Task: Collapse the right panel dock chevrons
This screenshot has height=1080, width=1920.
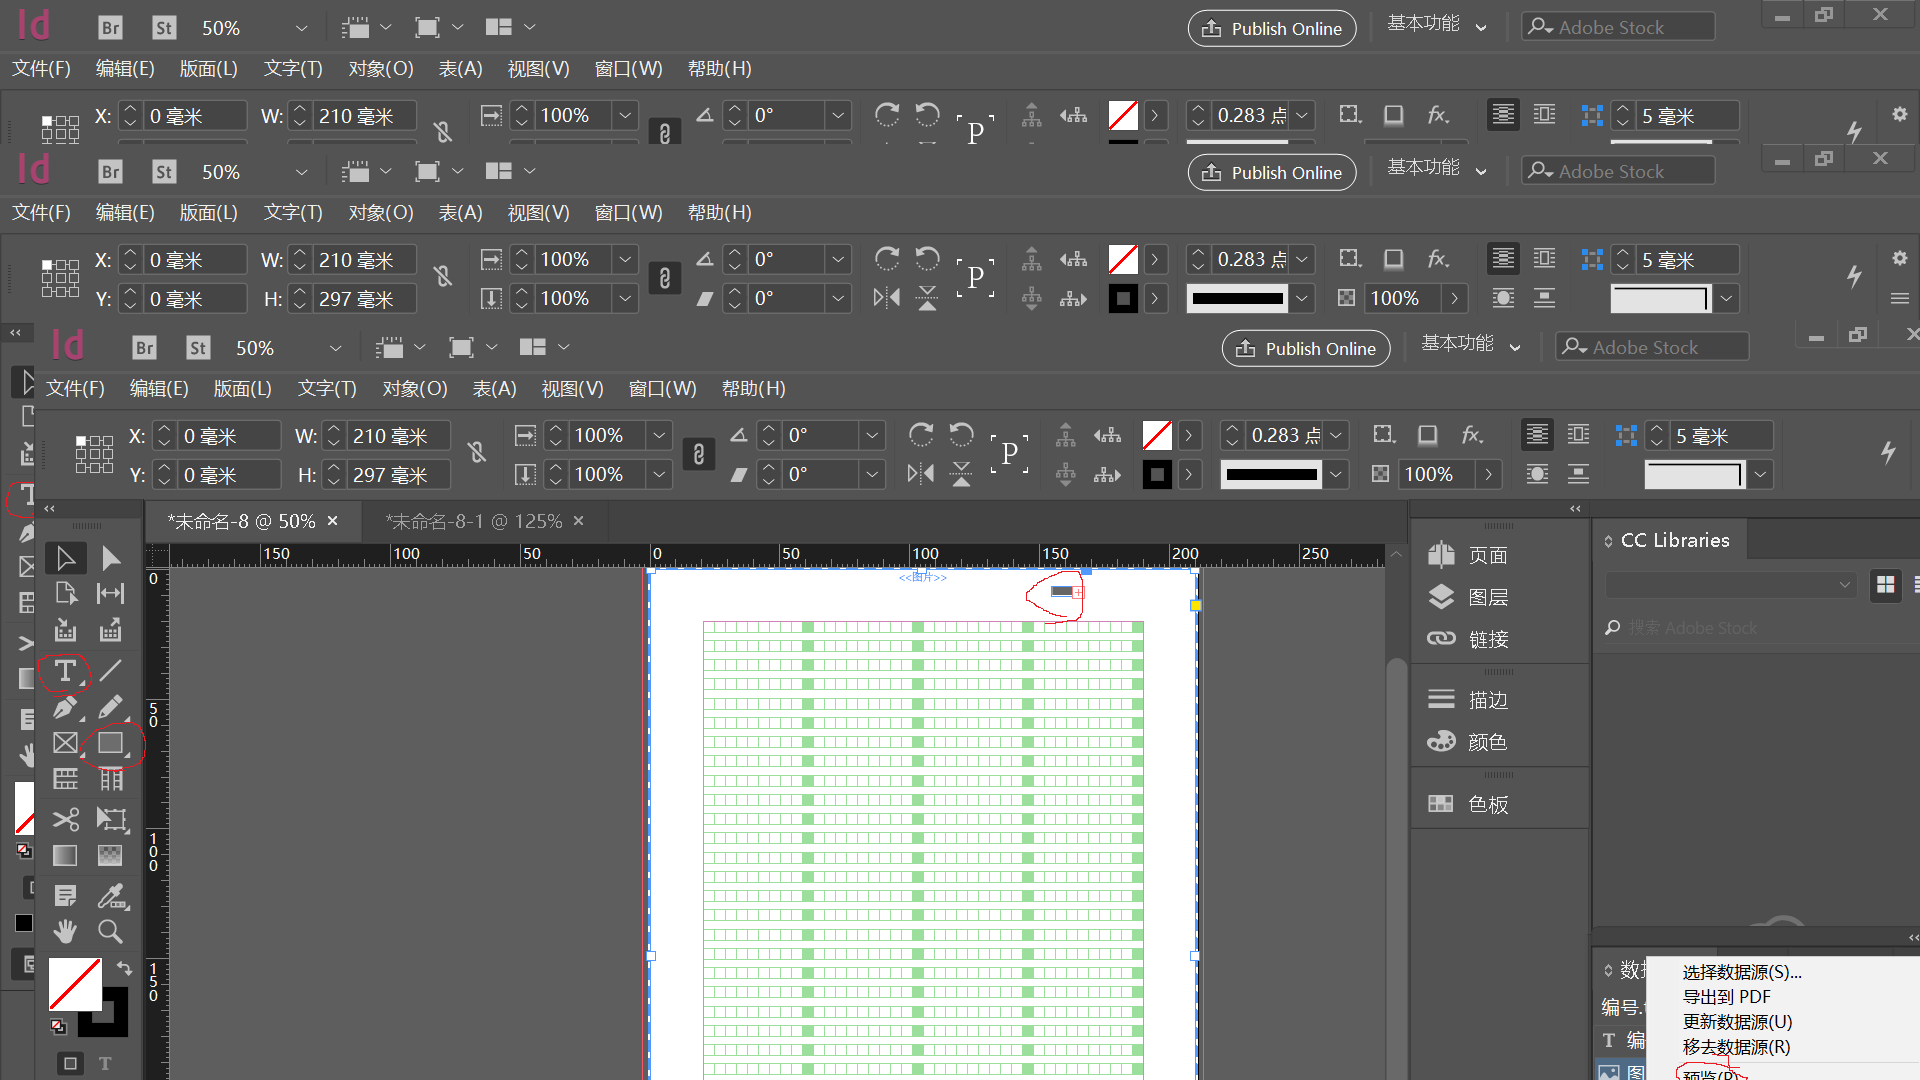Action: (x=1575, y=509)
